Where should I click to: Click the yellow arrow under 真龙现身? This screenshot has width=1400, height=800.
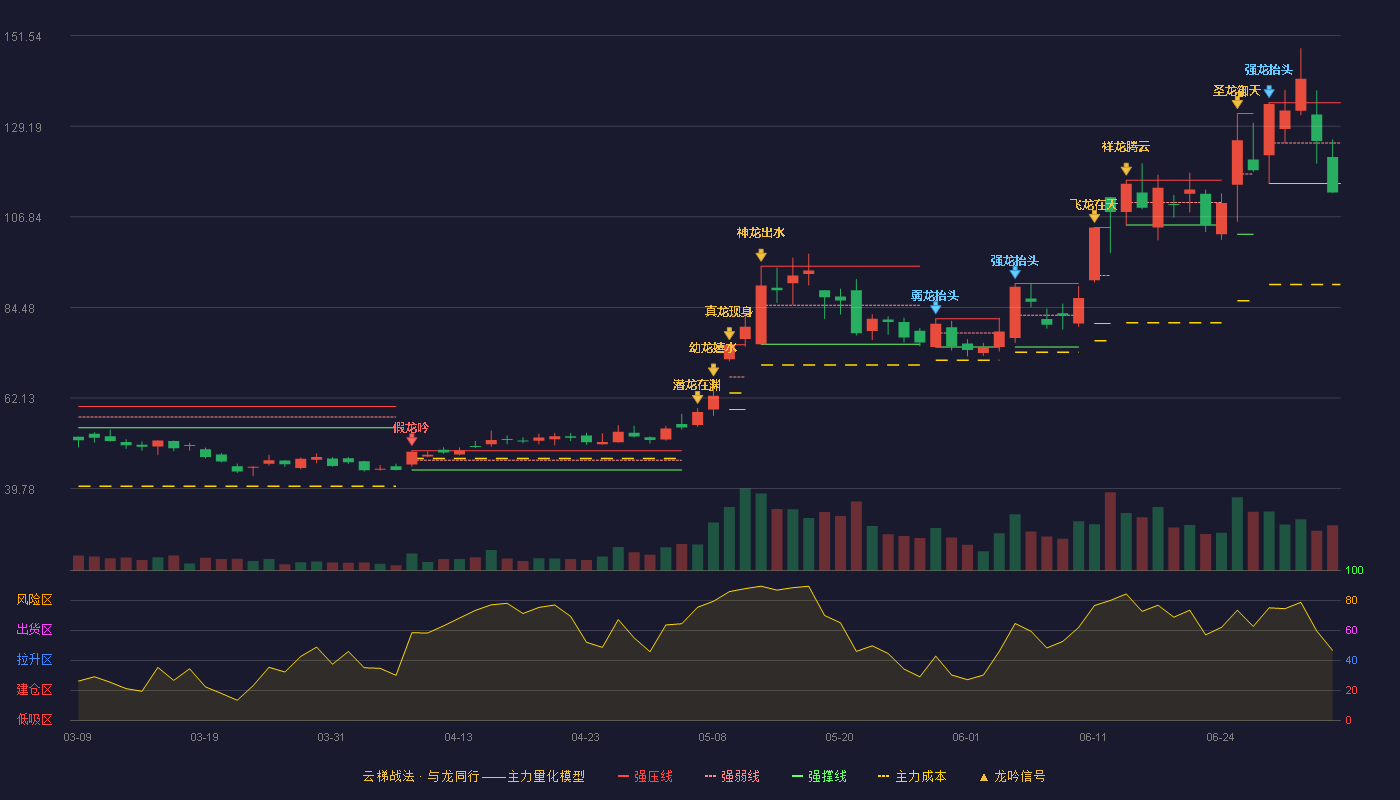[729, 334]
